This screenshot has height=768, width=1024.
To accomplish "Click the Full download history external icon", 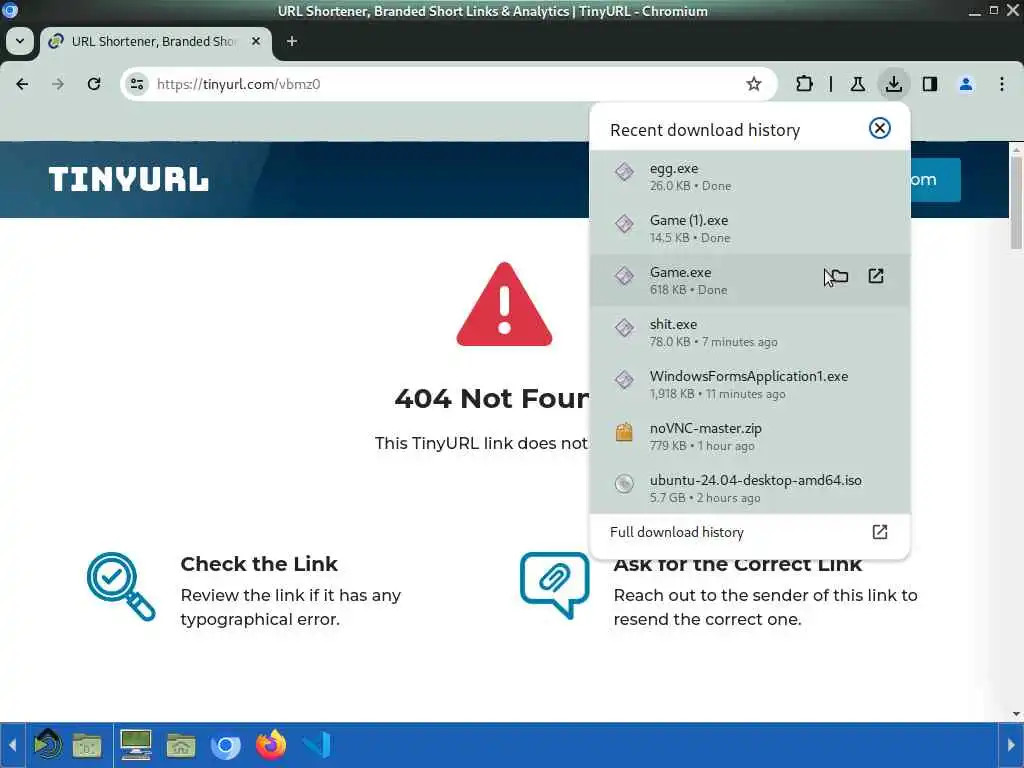I will pos(880,532).
